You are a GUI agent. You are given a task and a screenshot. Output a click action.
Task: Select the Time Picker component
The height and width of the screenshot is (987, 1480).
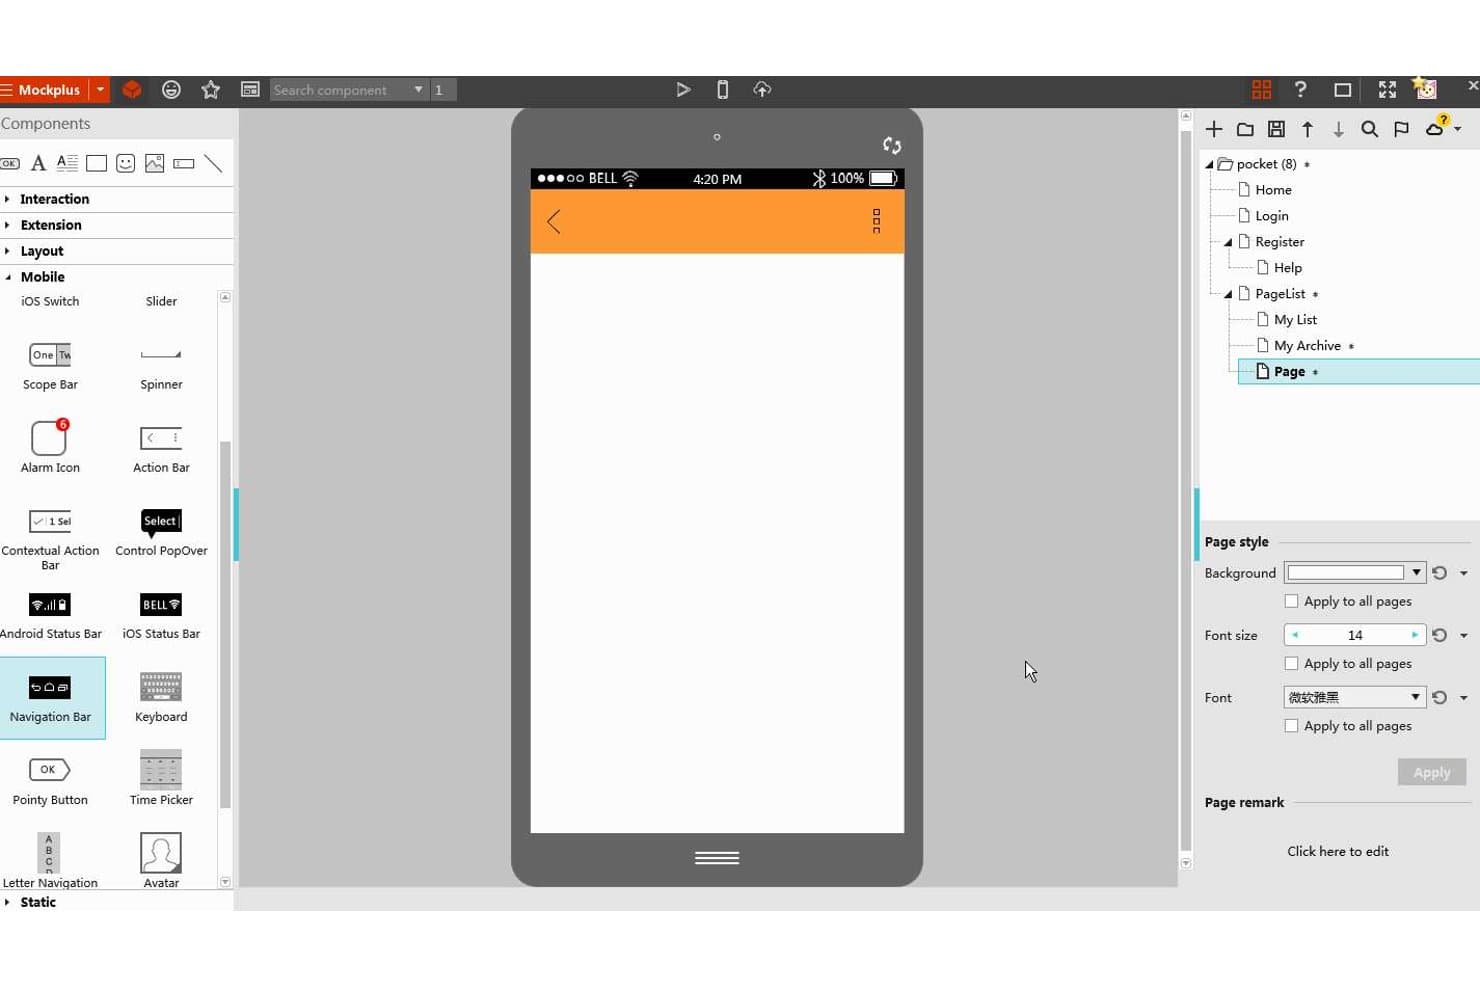tap(161, 778)
